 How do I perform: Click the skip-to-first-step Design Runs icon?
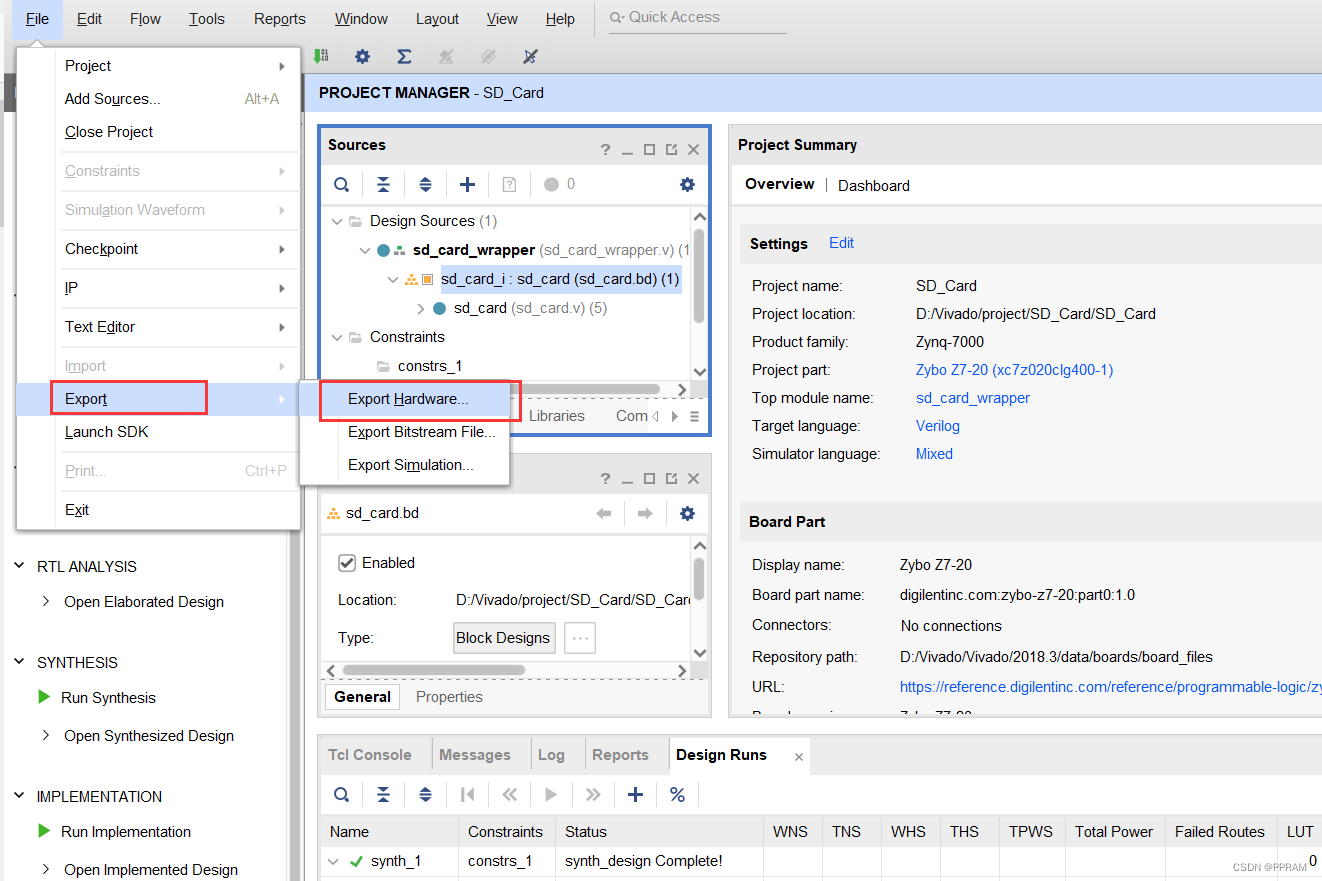pyautogui.click(x=467, y=795)
